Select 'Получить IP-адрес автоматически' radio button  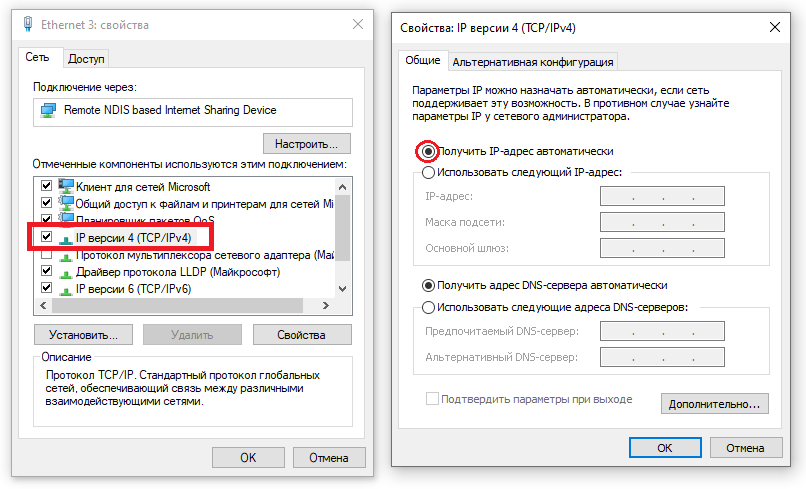click(x=429, y=151)
